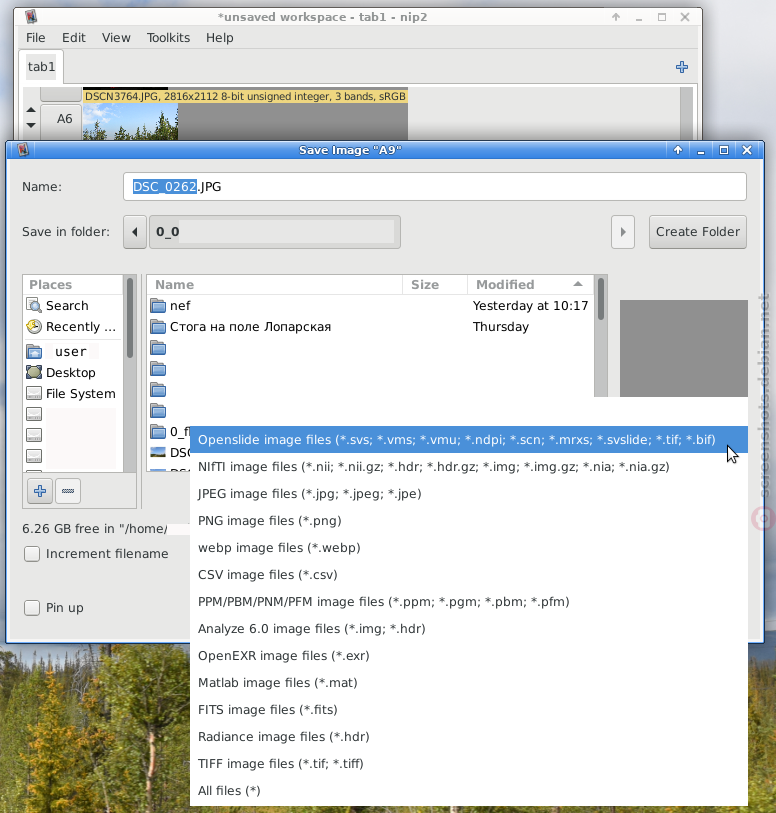The height and width of the screenshot is (813, 776).
Task: Choose PNG image files filter
Action: pos(469,521)
